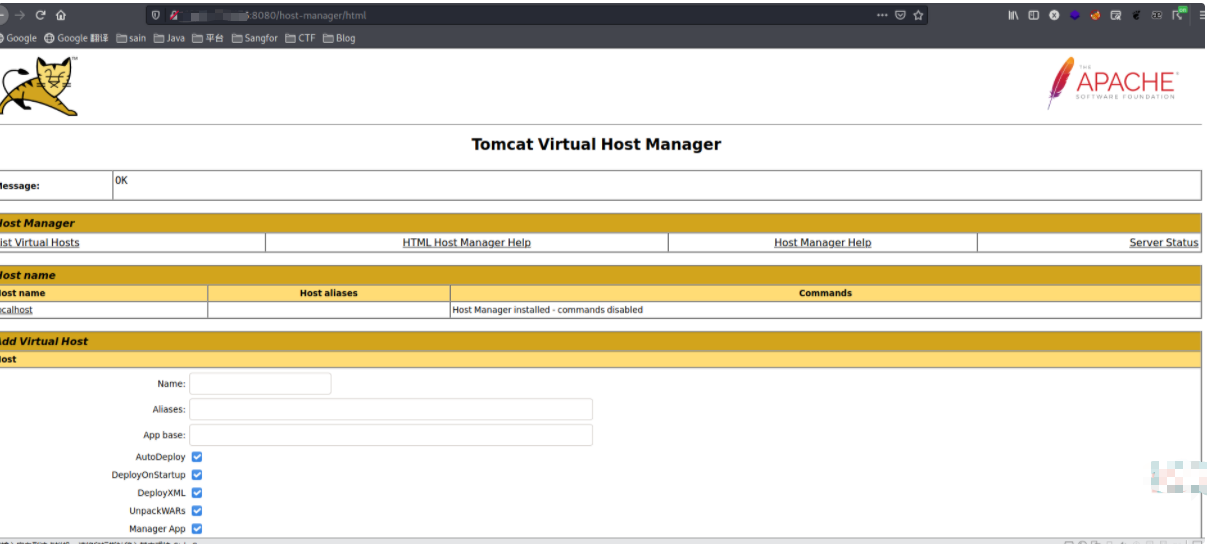The image size is (1208, 548).
Task: Click the window search extension icon
Action: point(1115,15)
